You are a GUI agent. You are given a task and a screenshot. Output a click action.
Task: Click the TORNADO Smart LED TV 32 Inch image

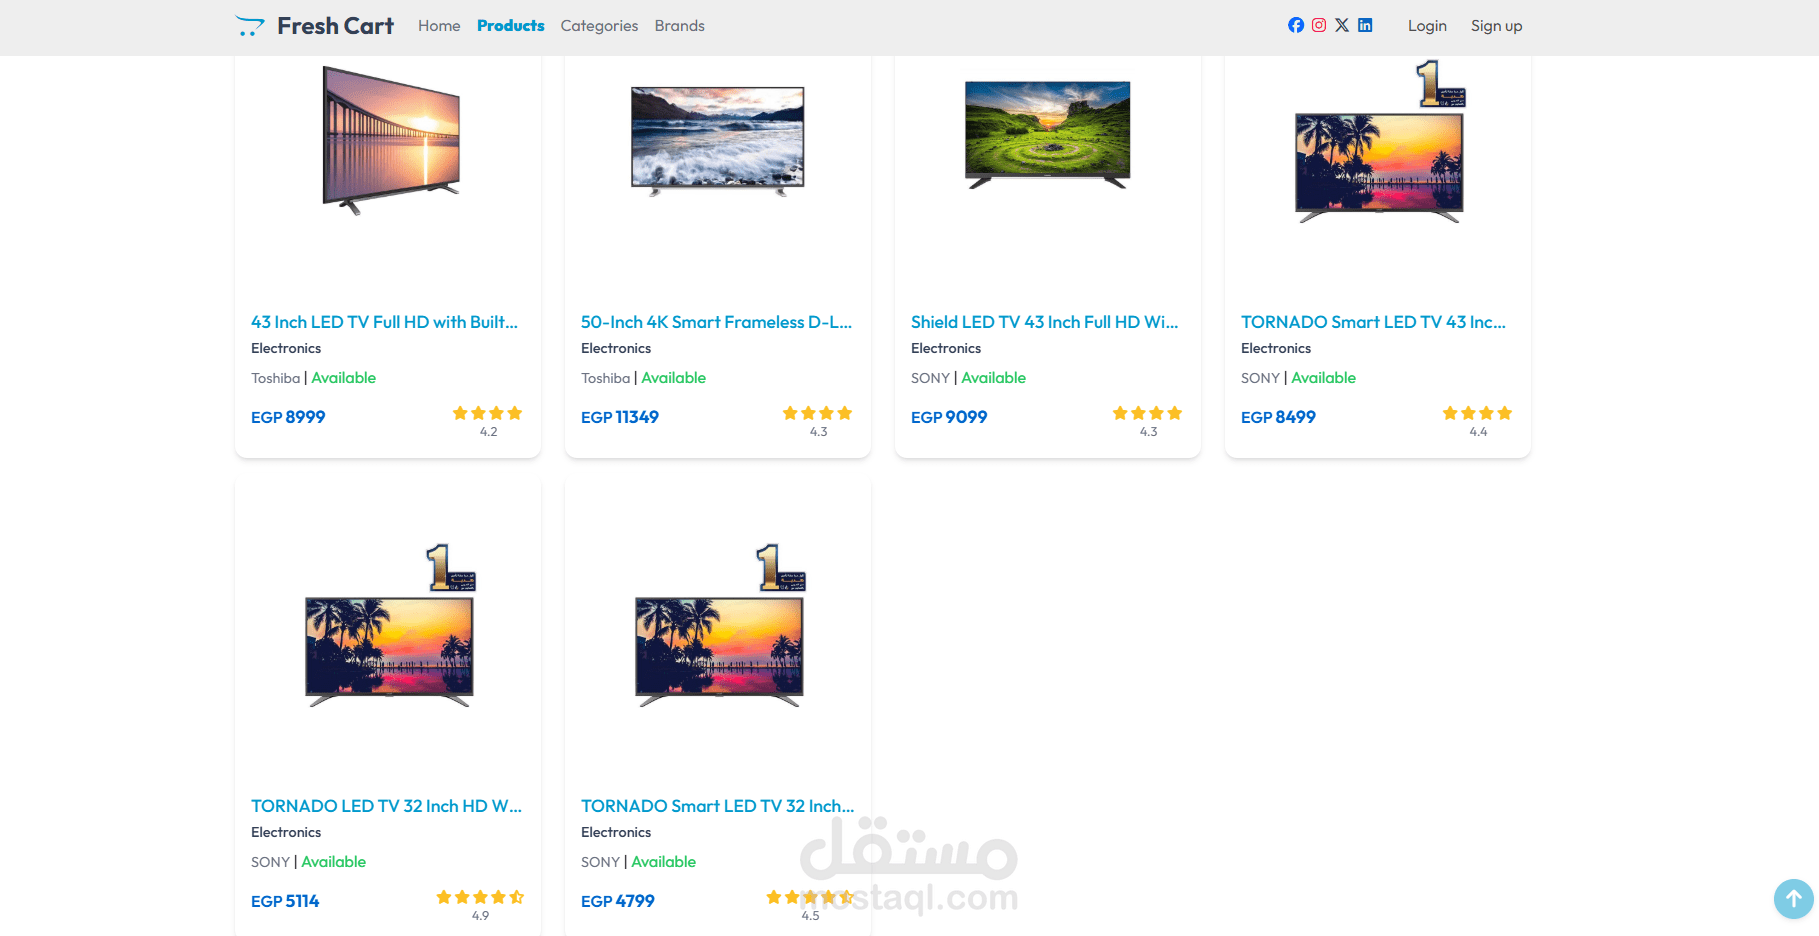coord(720,626)
